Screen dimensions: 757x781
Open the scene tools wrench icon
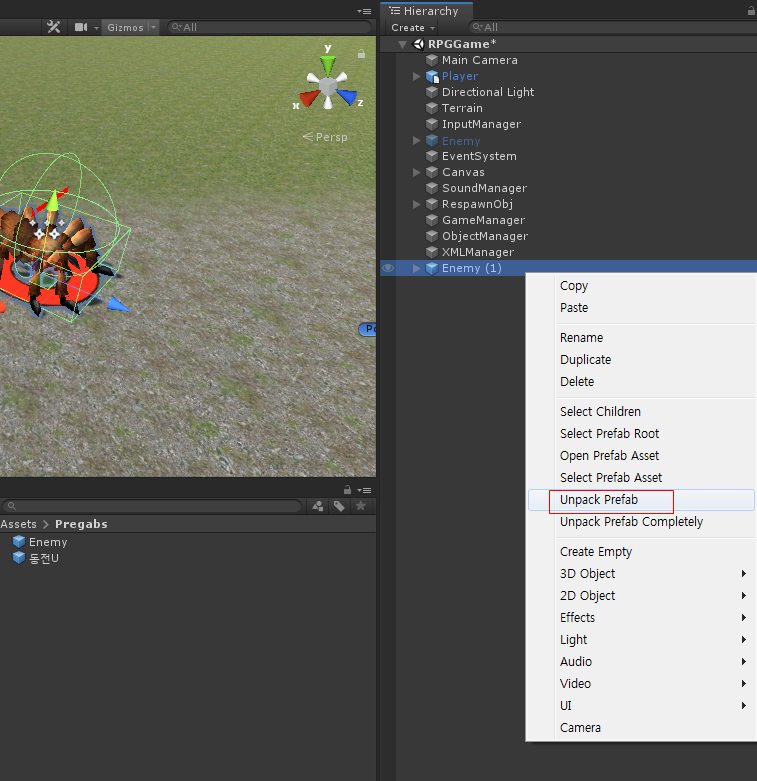click(53, 27)
